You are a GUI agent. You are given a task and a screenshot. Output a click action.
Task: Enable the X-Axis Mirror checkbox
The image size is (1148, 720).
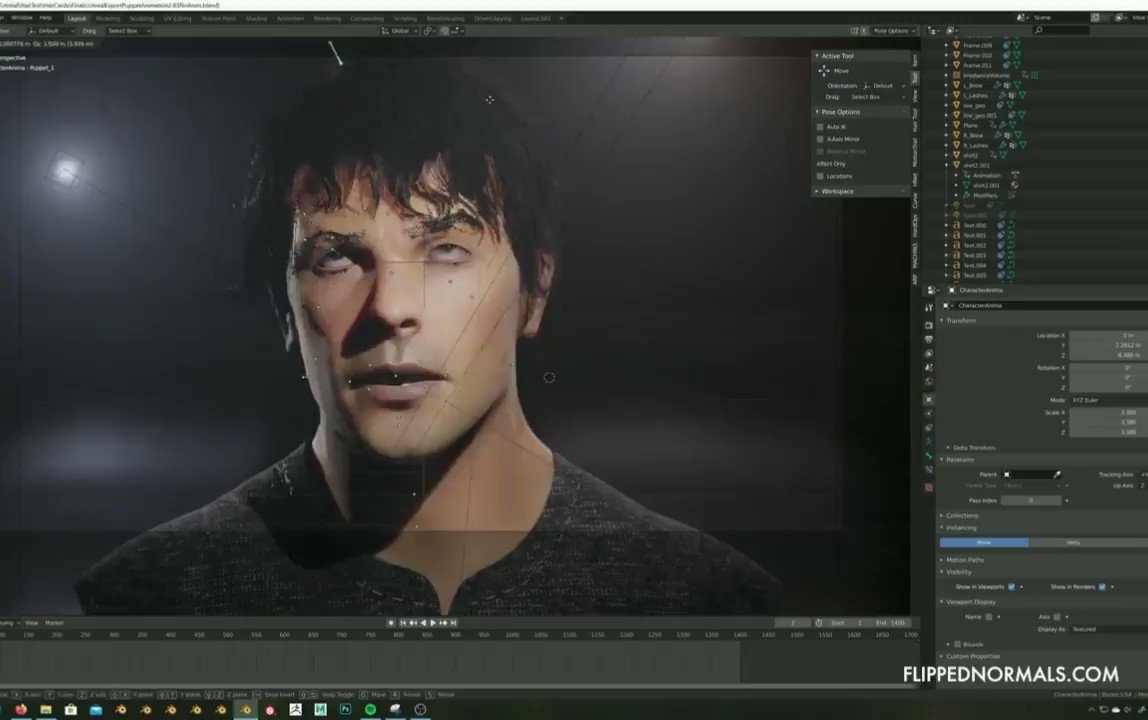click(820, 139)
